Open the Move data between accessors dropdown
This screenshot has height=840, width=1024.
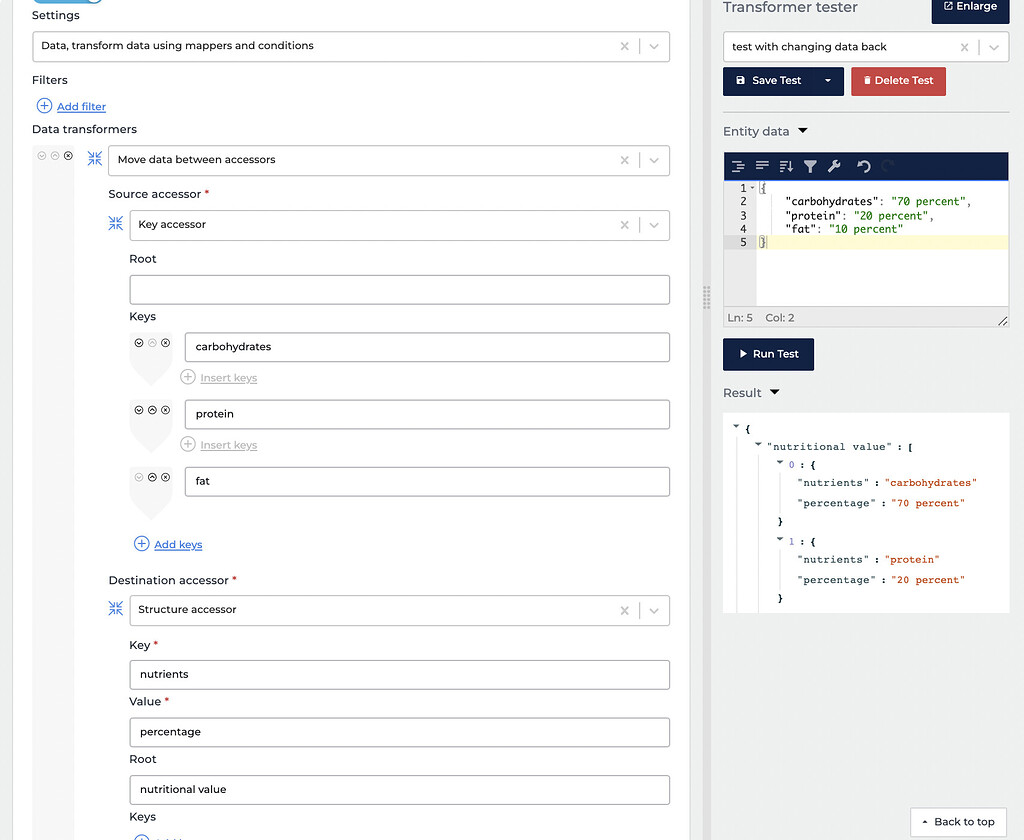[x=654, y=160]
